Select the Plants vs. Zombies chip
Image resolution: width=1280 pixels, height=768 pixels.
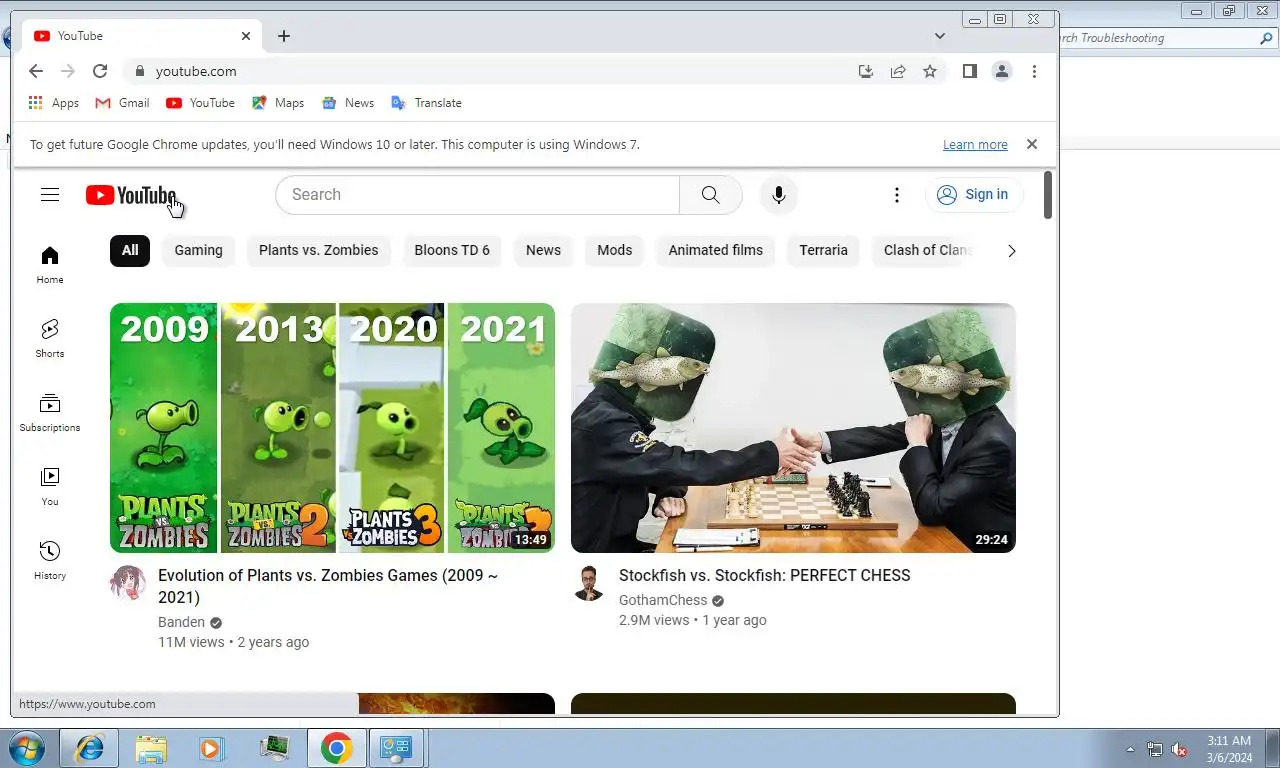(x=319, y=250)
